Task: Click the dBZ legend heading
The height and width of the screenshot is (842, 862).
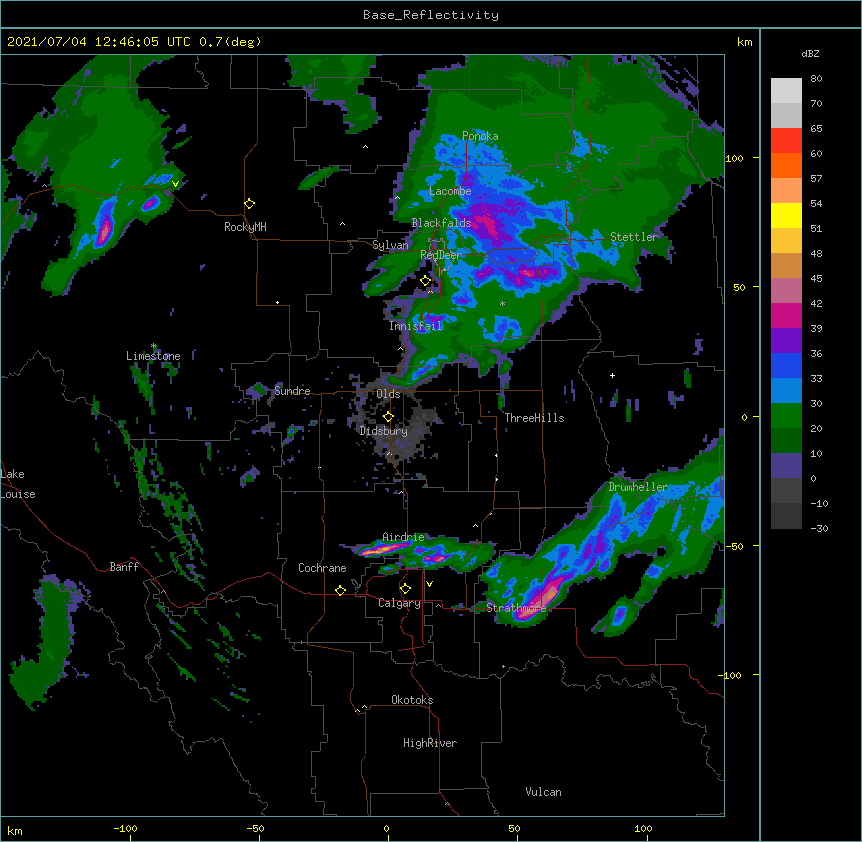Action: click(810, 54)
